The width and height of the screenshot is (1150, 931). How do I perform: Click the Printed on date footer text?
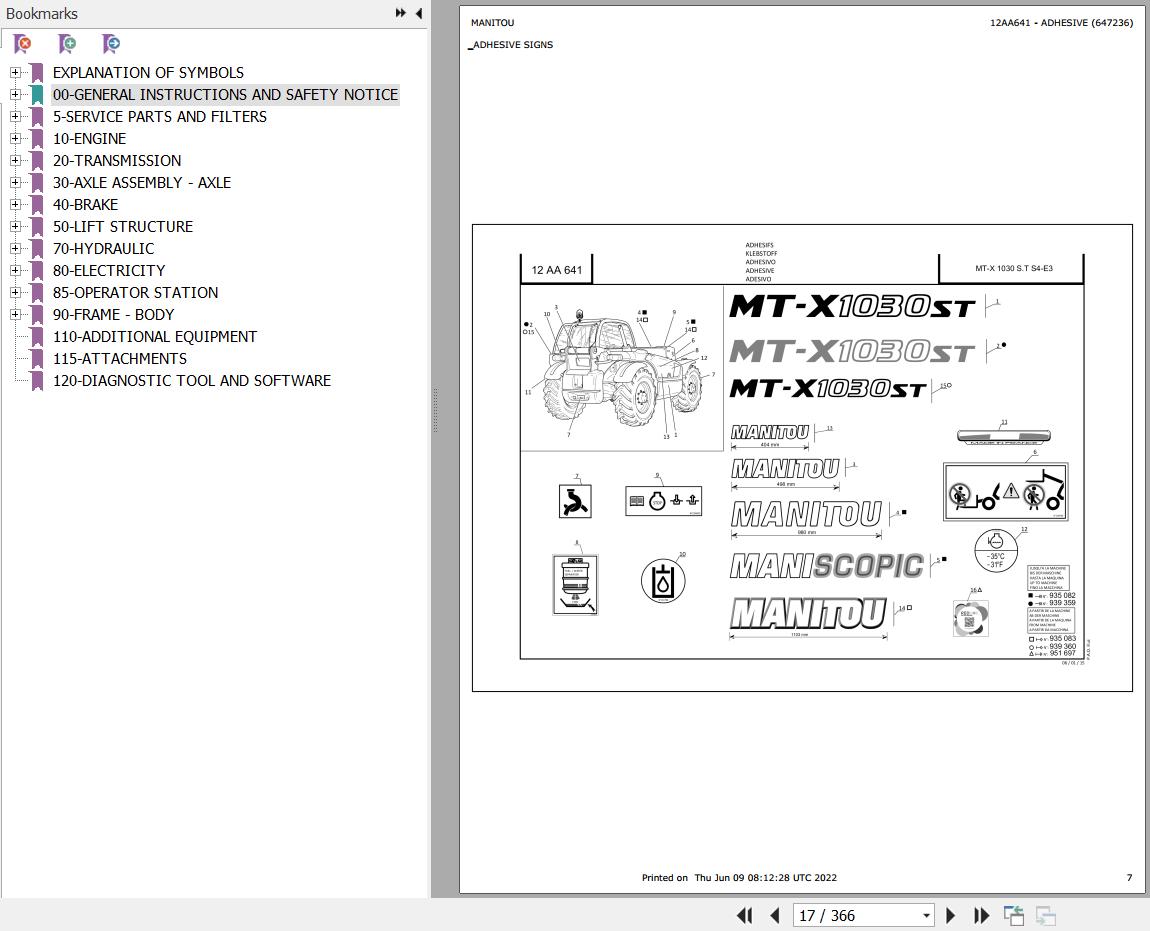coord(739,877)
